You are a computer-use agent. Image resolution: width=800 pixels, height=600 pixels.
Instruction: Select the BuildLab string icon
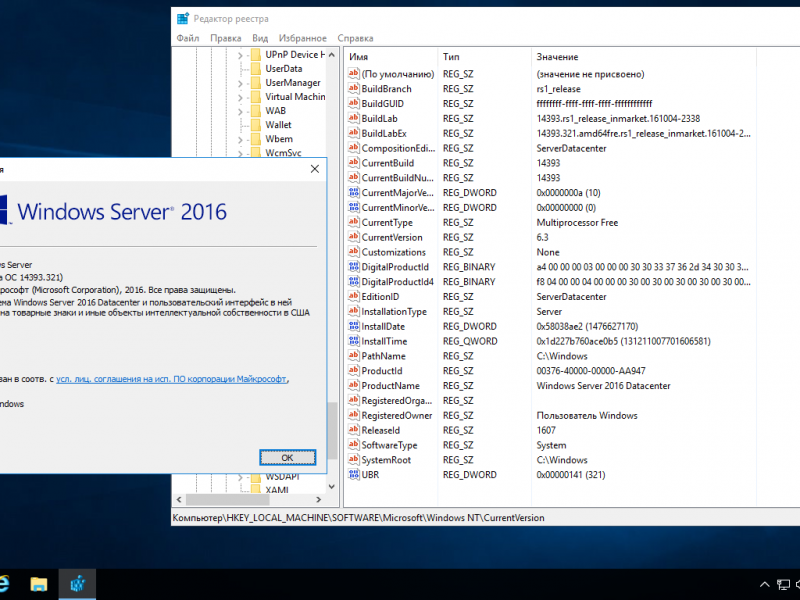[354, 118]
